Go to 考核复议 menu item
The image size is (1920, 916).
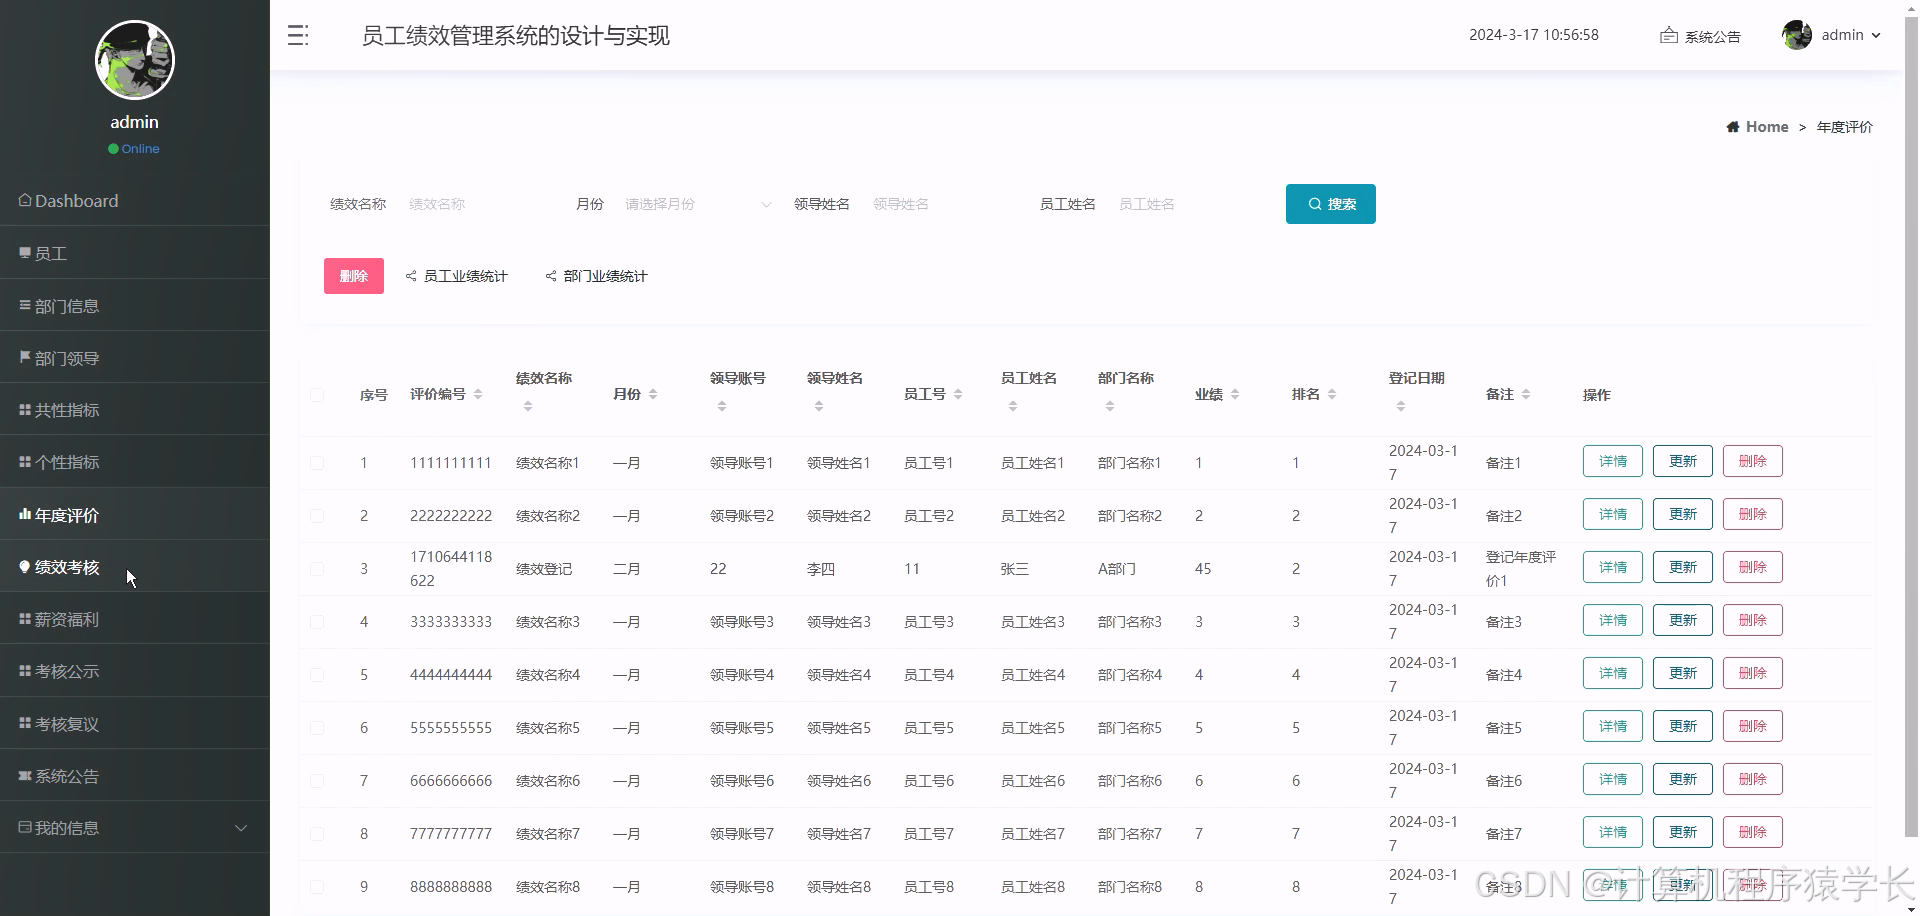click(x=135, y=723)
